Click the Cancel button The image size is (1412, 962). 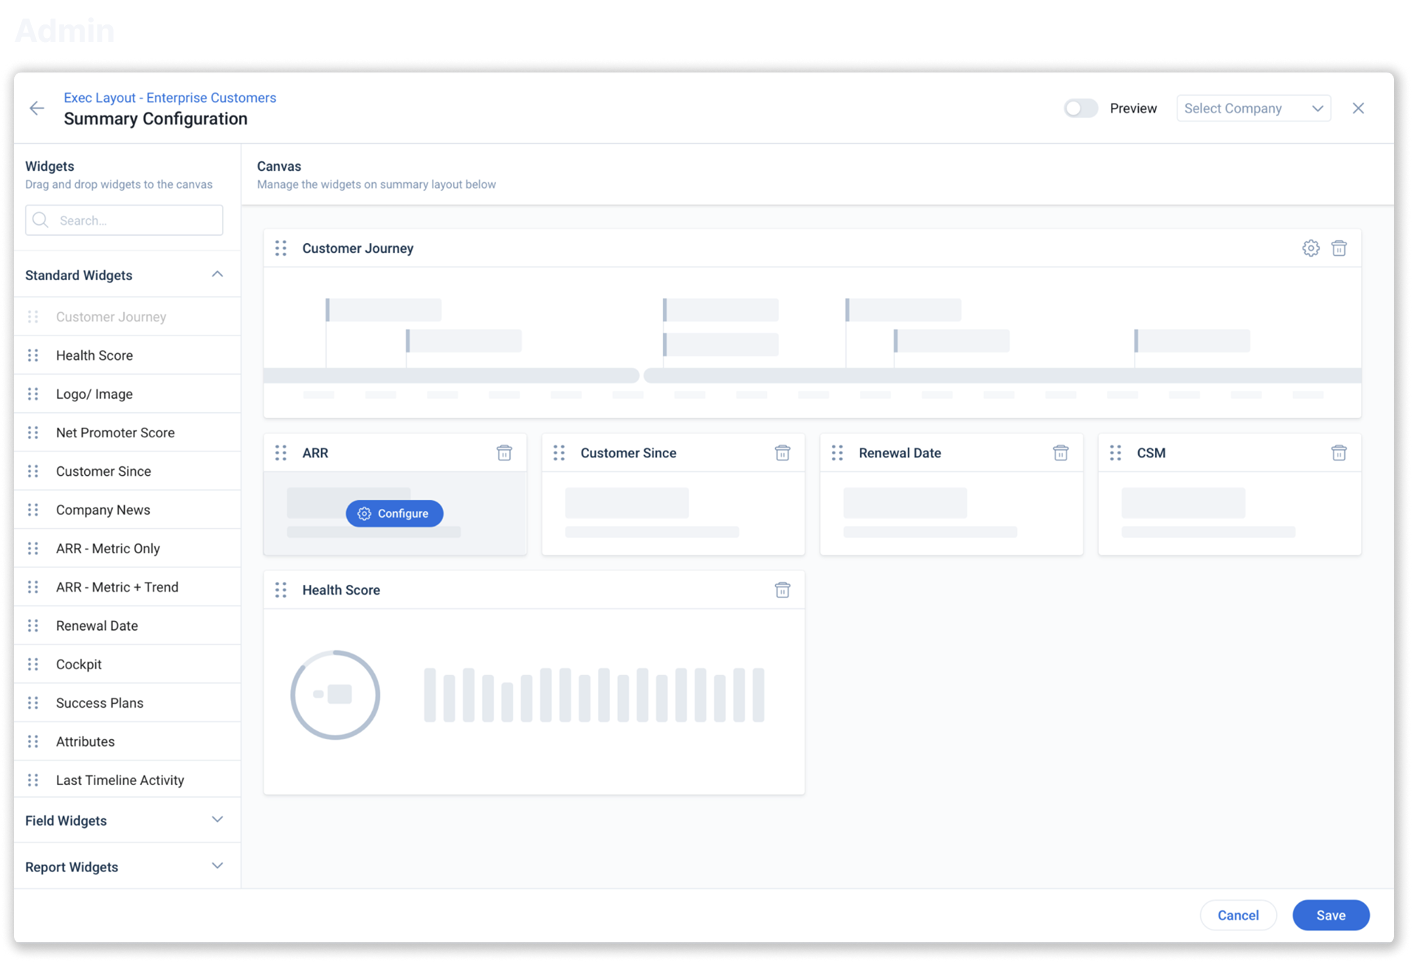pyautogui.click(x=1238, y=915)
